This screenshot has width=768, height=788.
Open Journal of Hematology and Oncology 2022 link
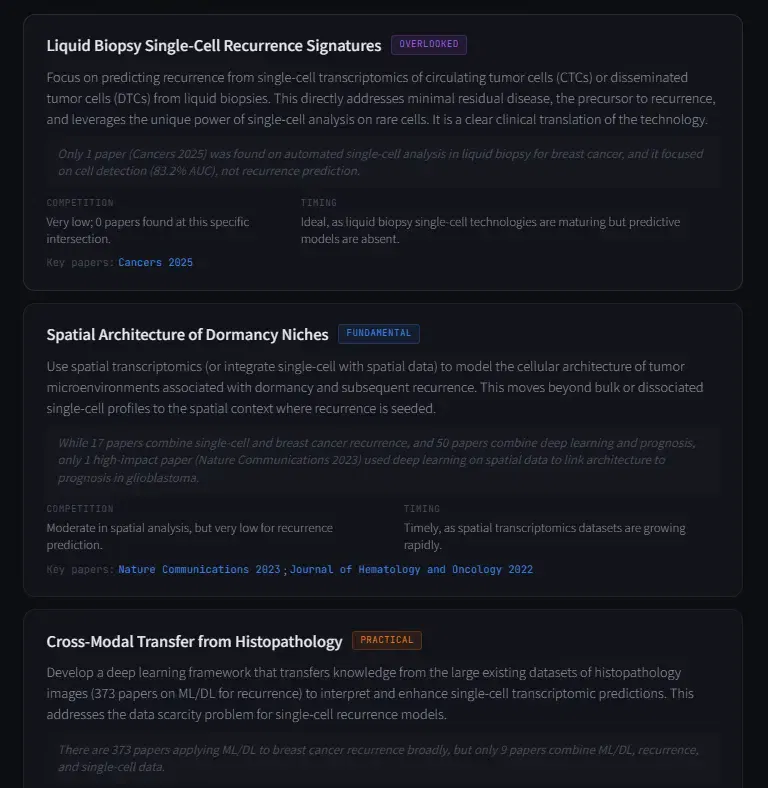[411, 569]
